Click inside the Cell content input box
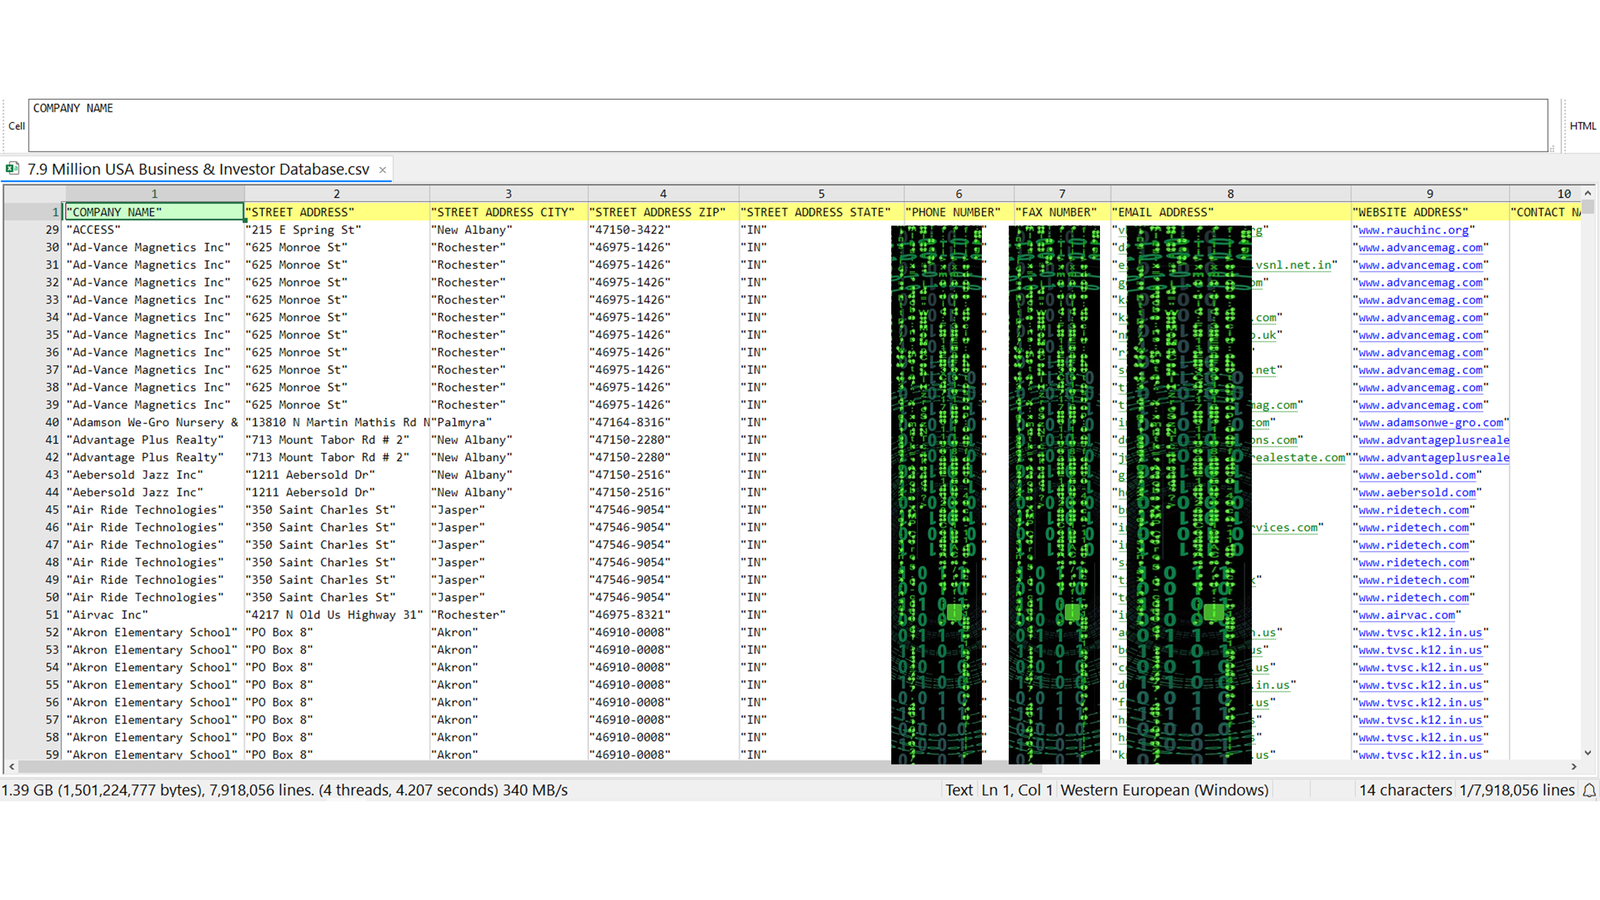 pos(788,125)
